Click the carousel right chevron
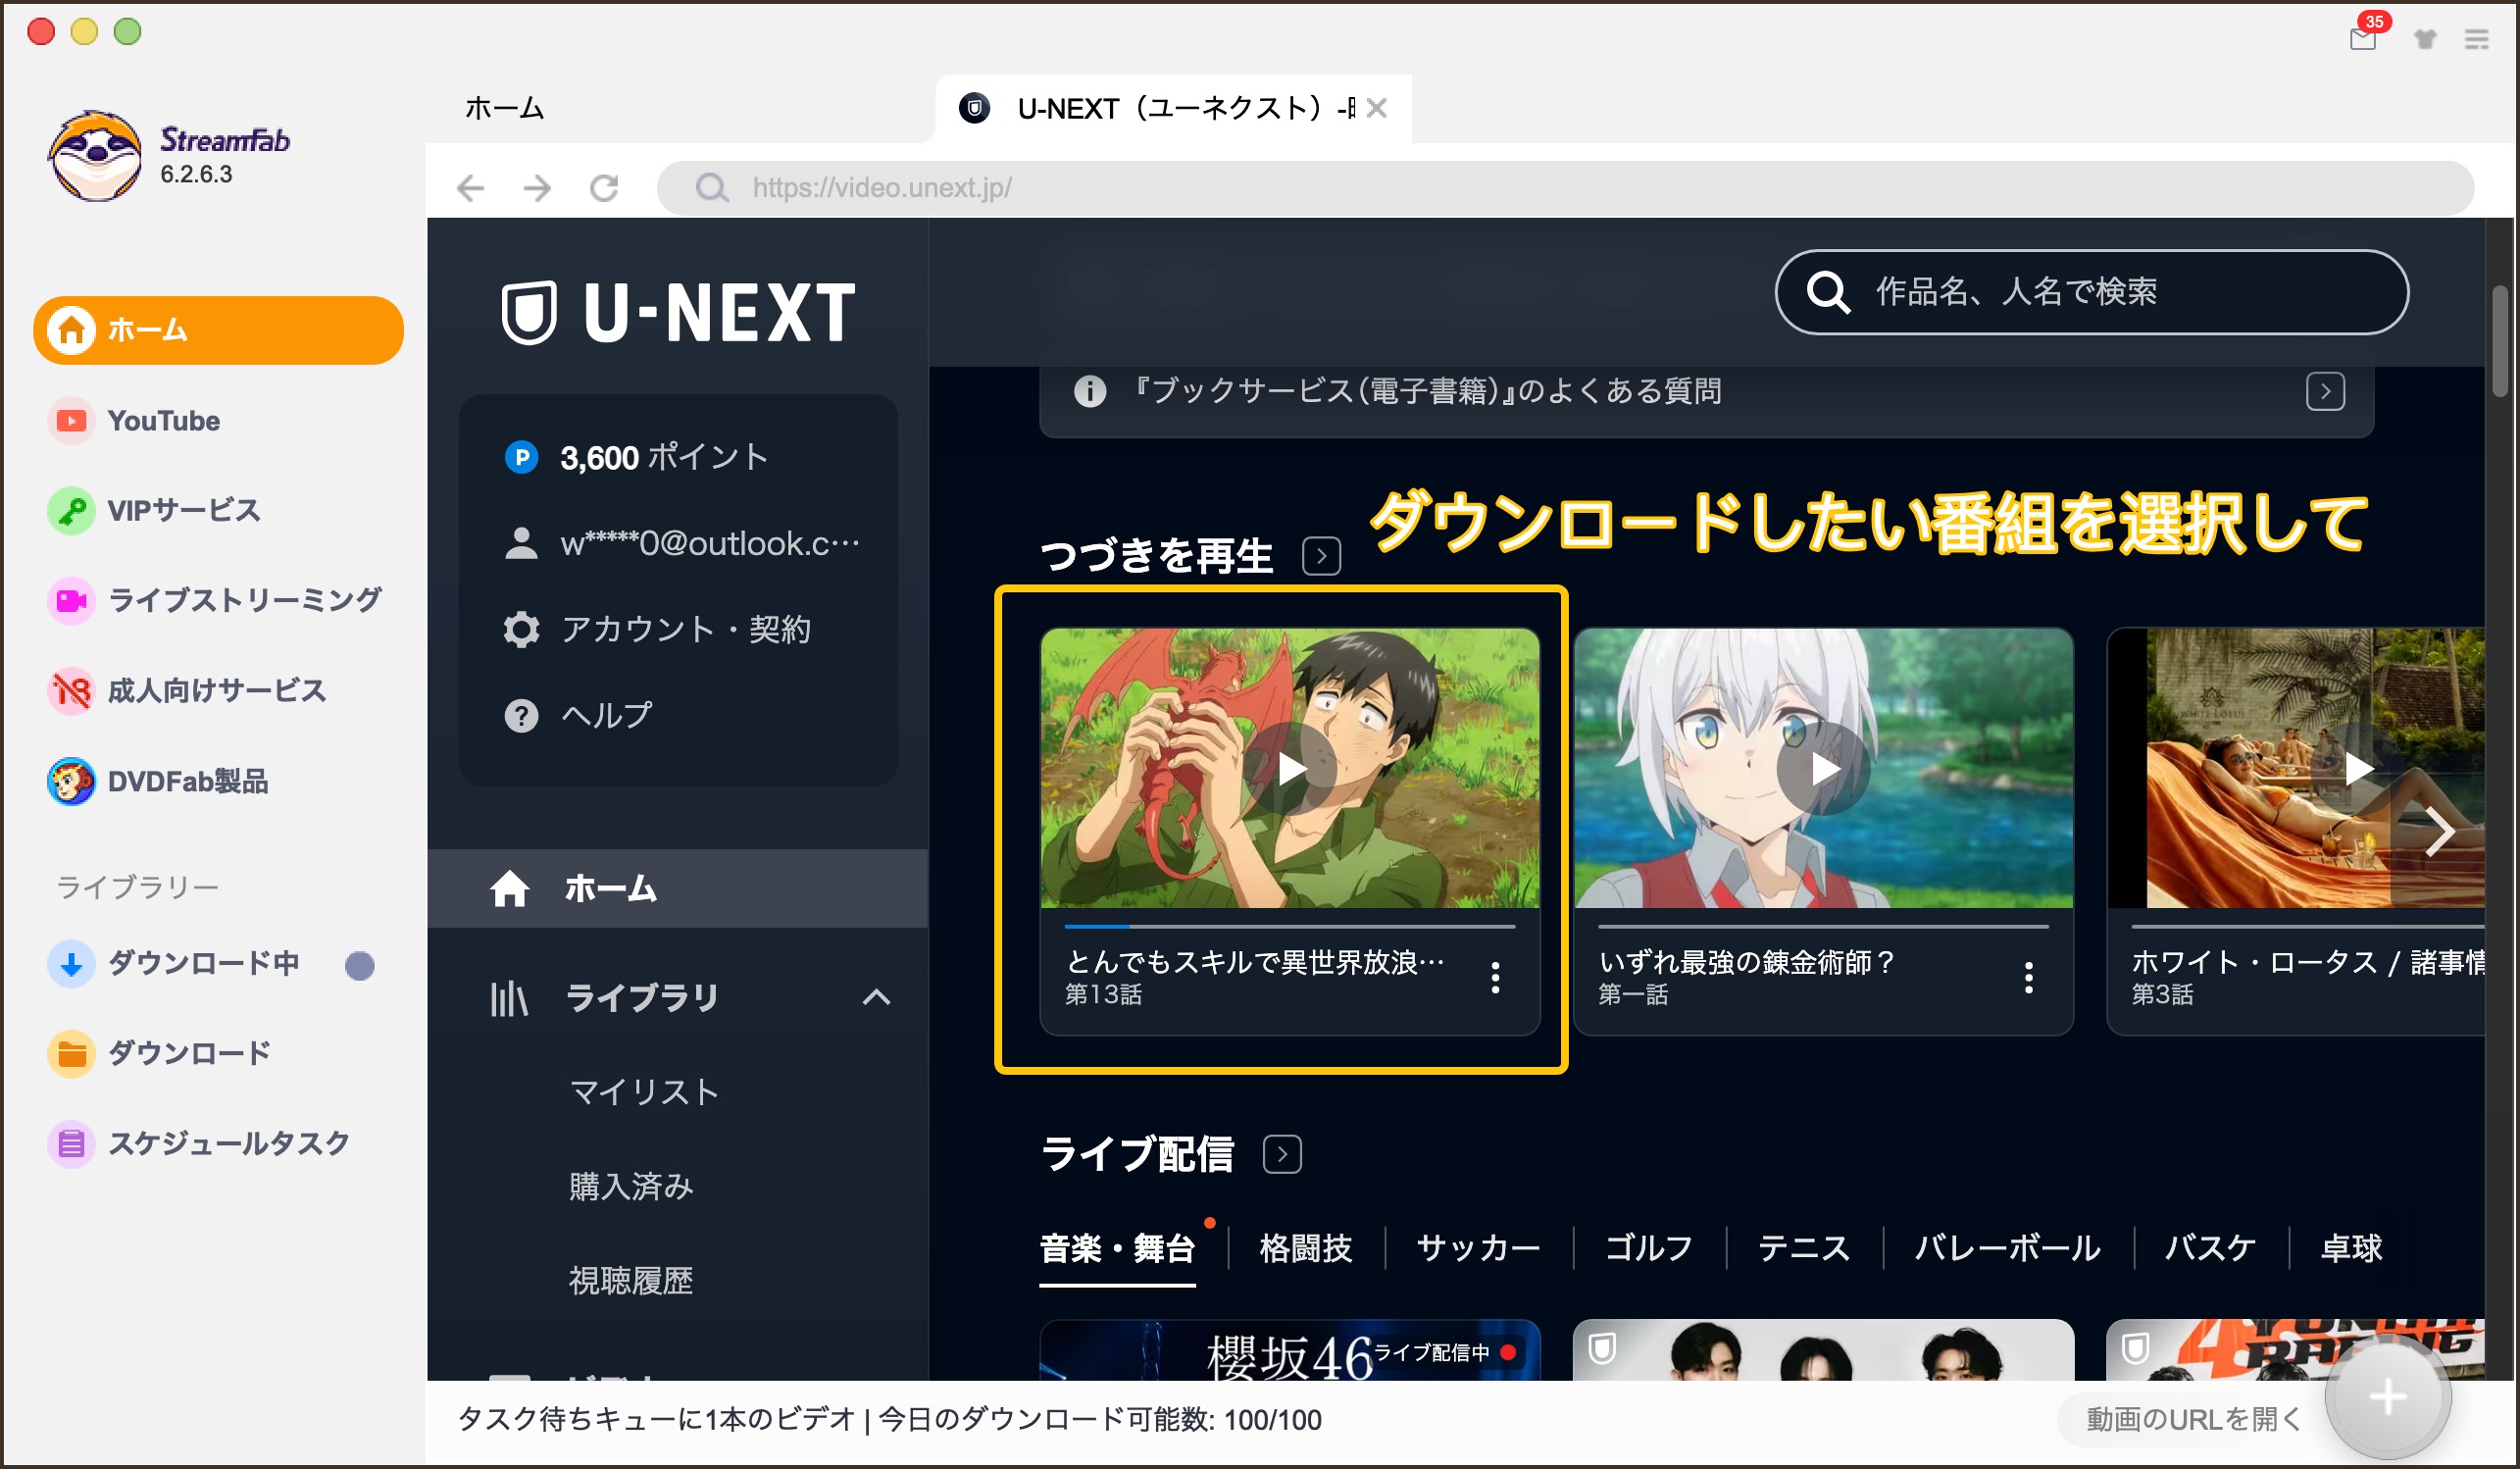This screenshot has width=2520, height=1469. click(x=2442, y=830)
